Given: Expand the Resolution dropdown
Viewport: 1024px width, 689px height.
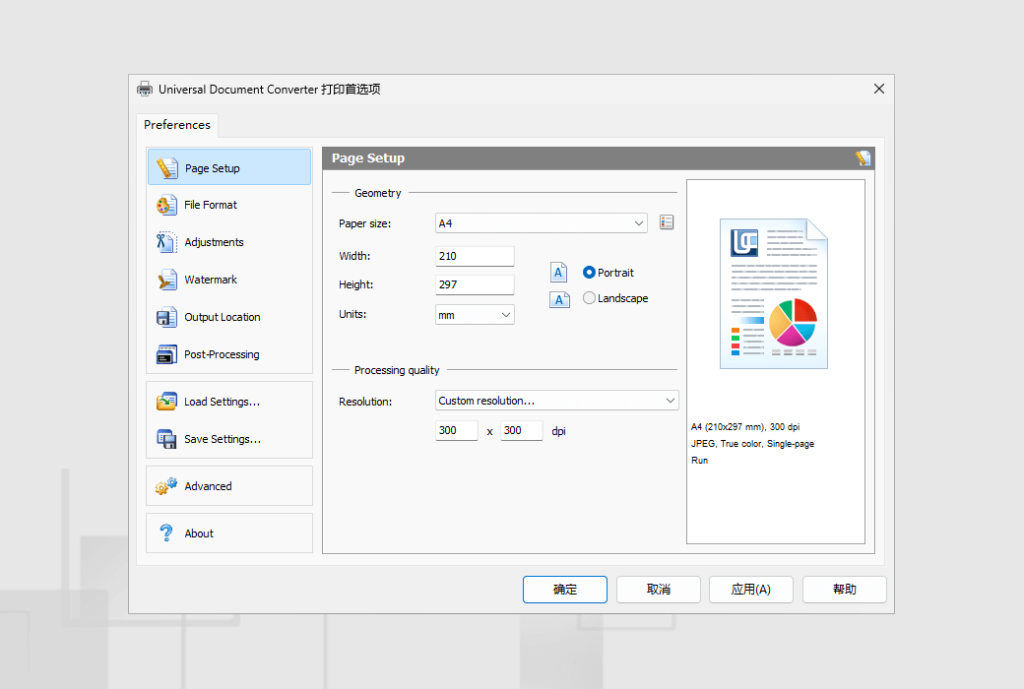Looking at the screenshot, I should [x=556, y=400].
